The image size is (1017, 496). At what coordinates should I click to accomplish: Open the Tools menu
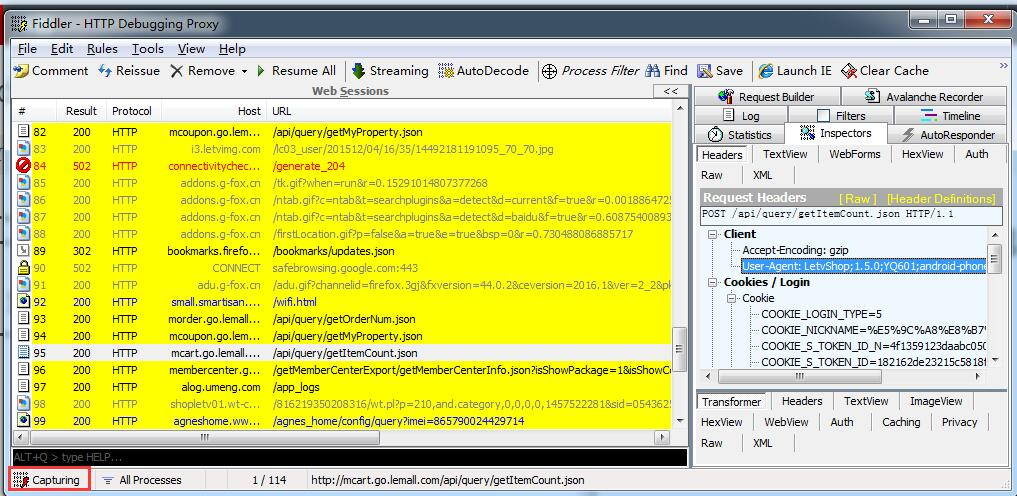pos(148,49)
